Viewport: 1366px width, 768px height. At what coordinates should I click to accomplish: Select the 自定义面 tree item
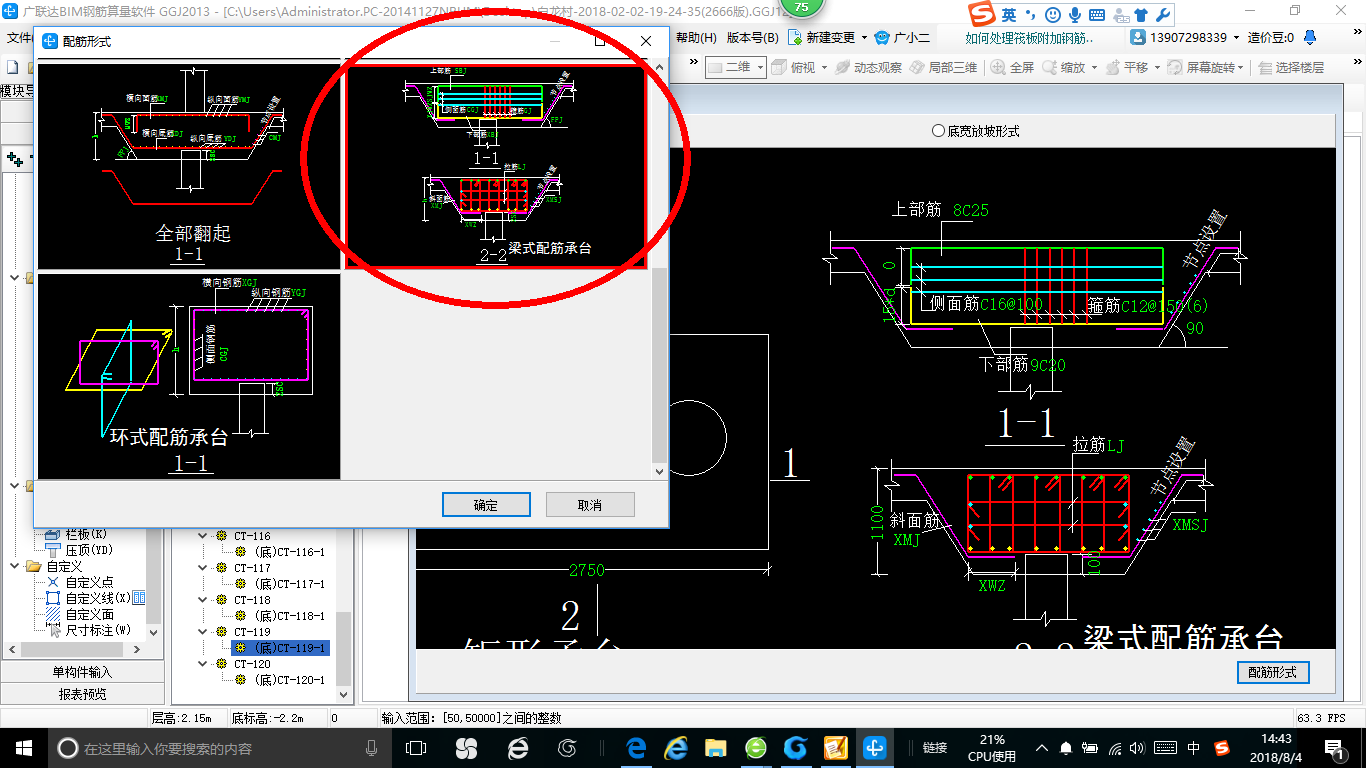click(x=90, y=614)
